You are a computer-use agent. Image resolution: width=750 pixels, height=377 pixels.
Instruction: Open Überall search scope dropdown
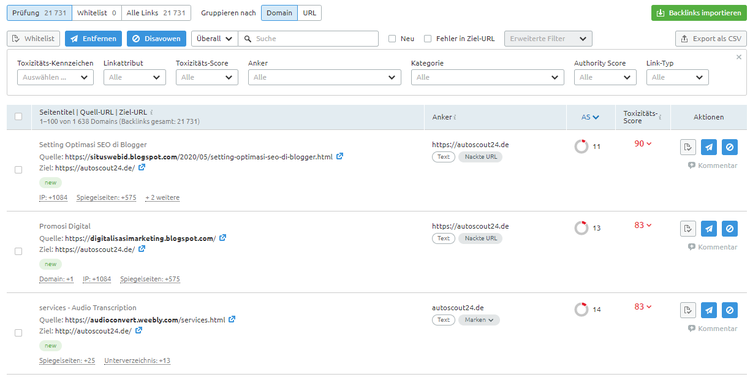point(215,39)
